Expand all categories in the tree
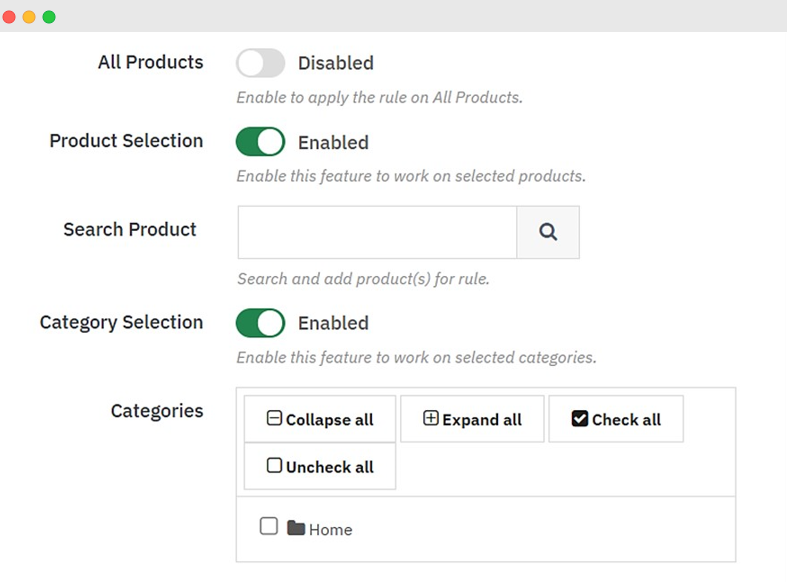This screenshot has height=582, width=787. point(473,420)
